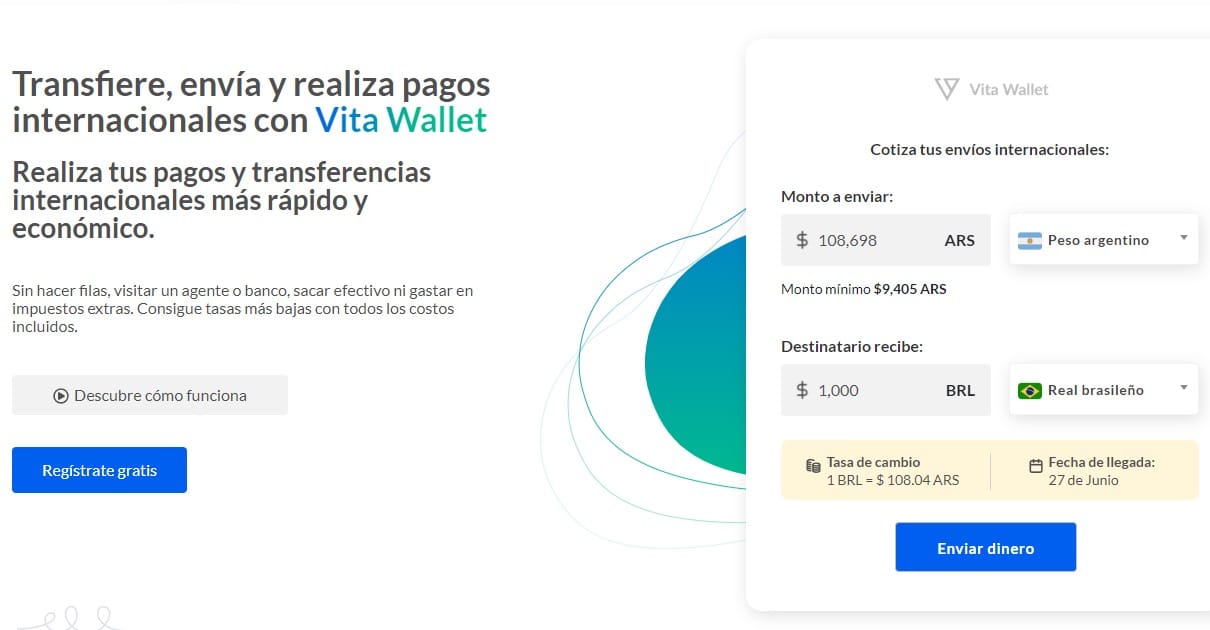Click the Enviar dinero button
1210x630 pixels.
(x=985, y=547)
